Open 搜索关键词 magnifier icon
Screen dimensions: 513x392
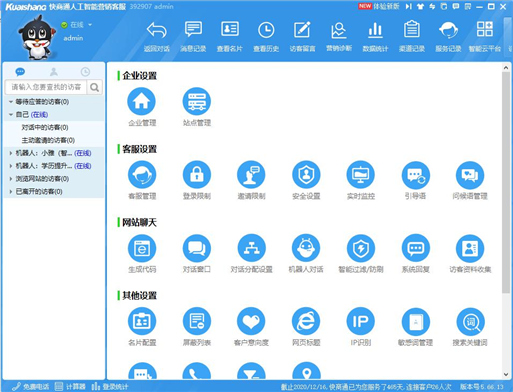(470, 321)
